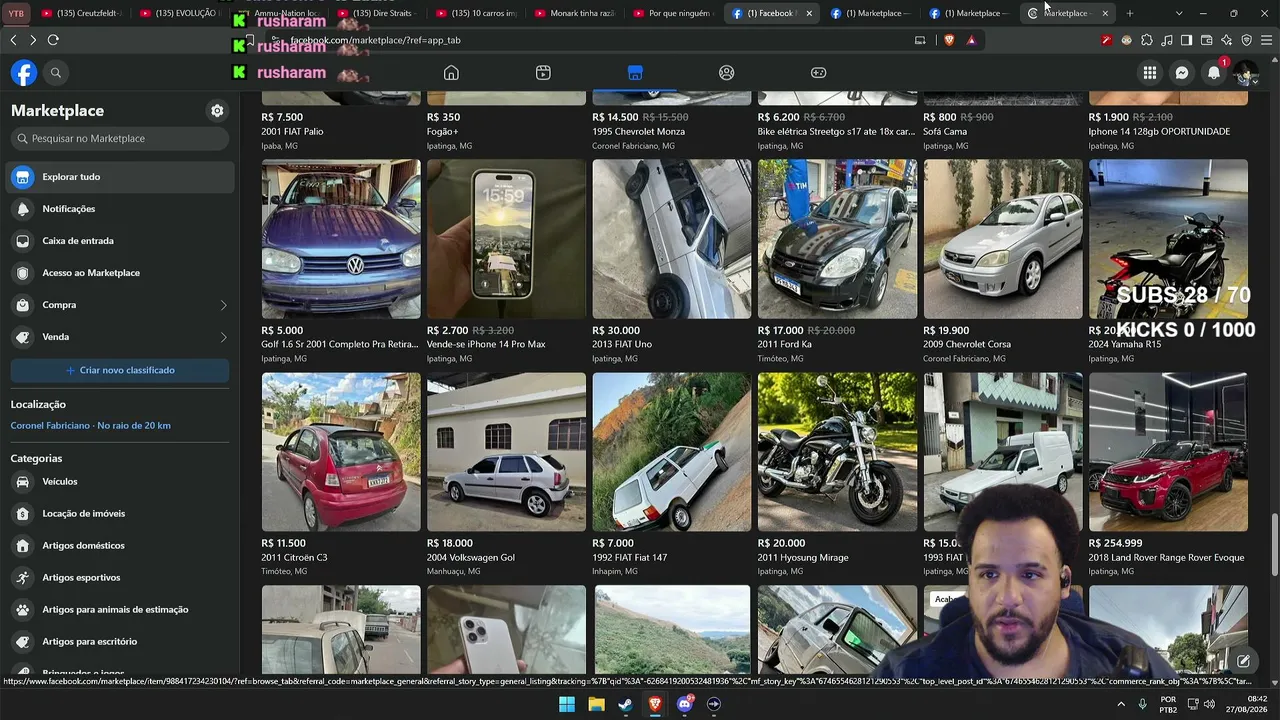Click the browser forward arrow
The height and width of the screenshot is (720, 1280).
click(33, 40)
